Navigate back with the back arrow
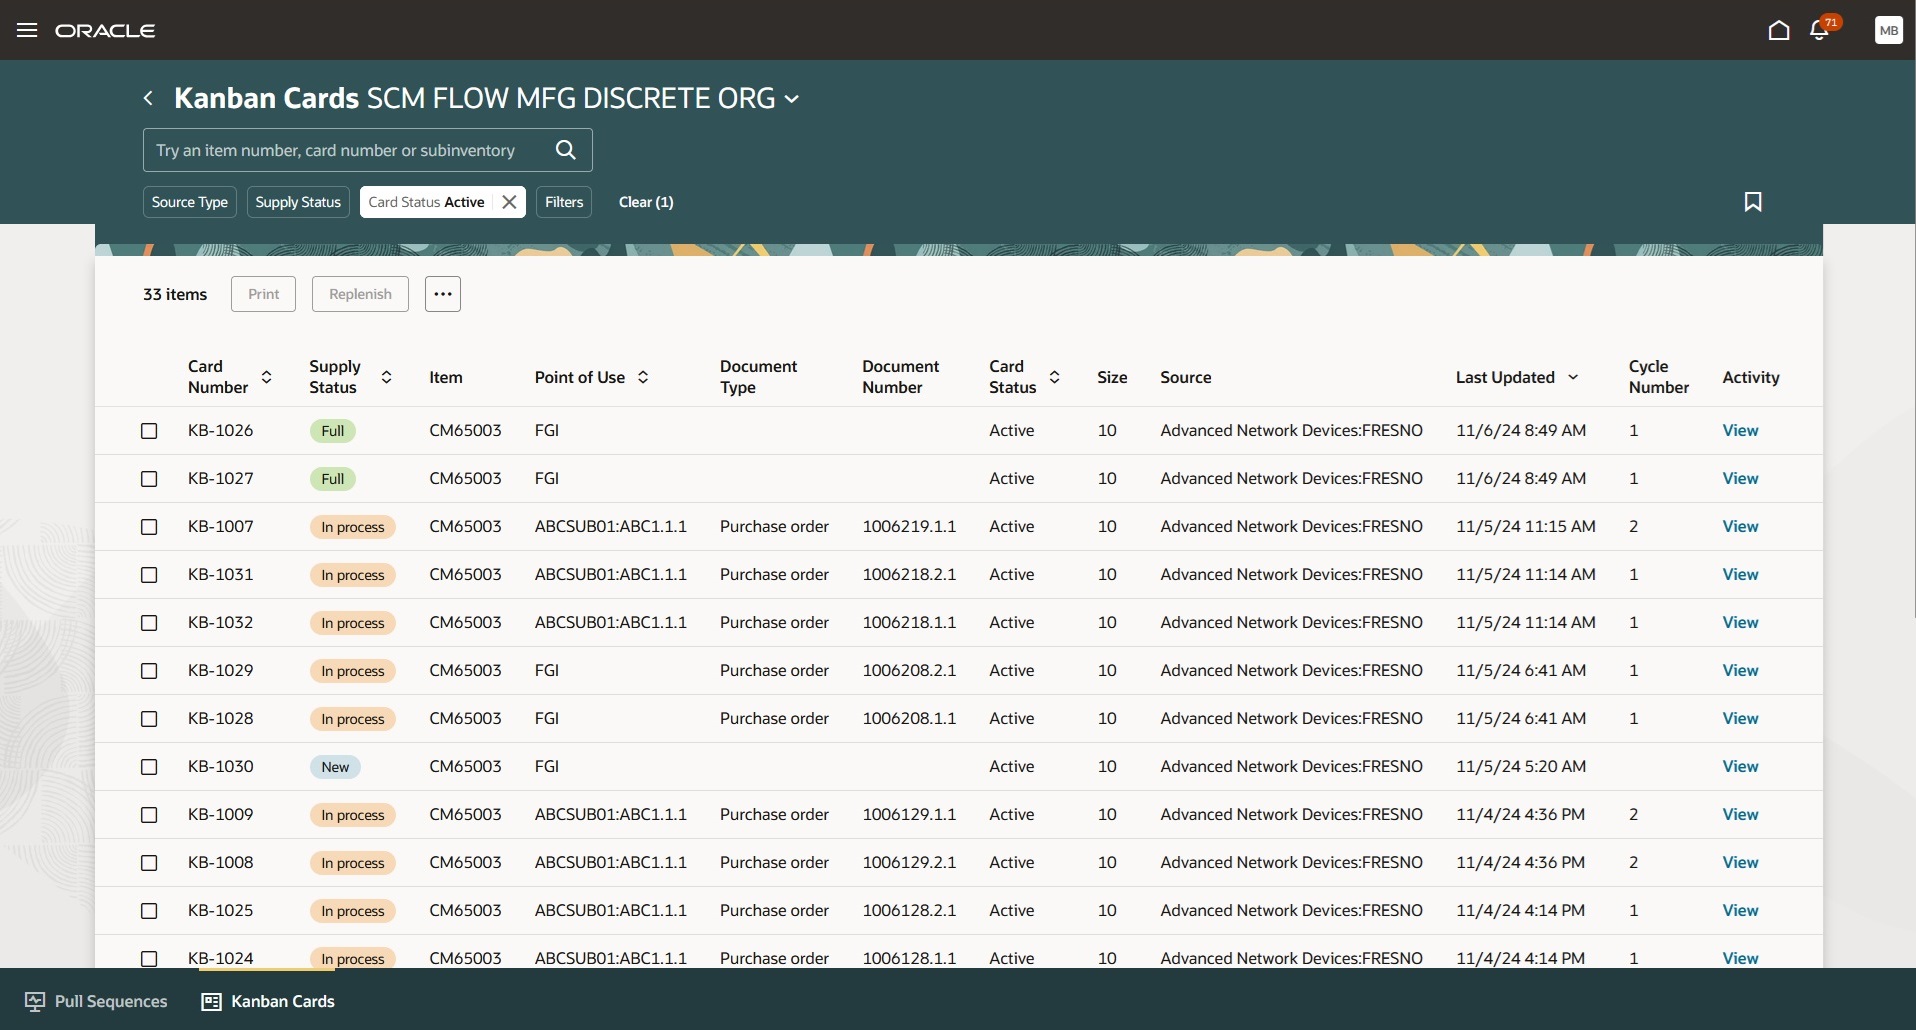1916x1030 pixels. pyautogui.click(x=147, y=97)
